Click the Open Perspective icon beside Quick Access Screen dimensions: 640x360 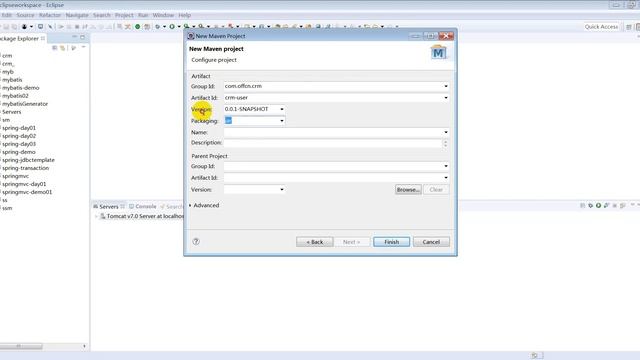(629, 27)
